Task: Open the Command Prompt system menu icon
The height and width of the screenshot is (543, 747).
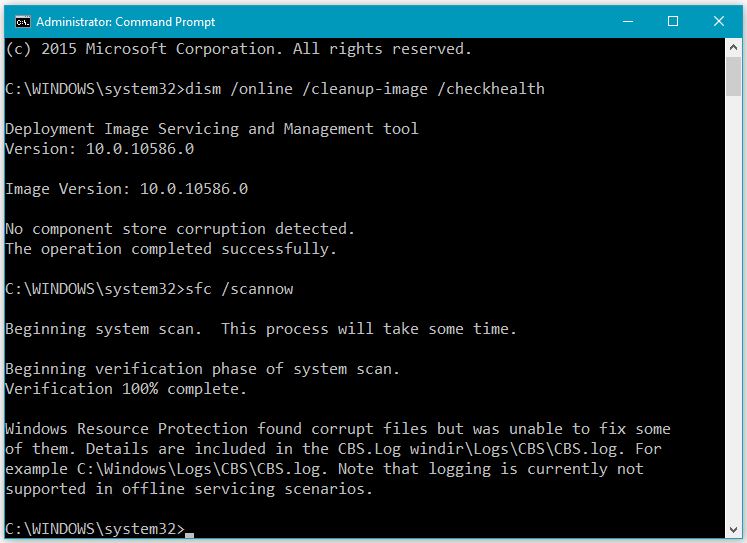Action: 22,22
